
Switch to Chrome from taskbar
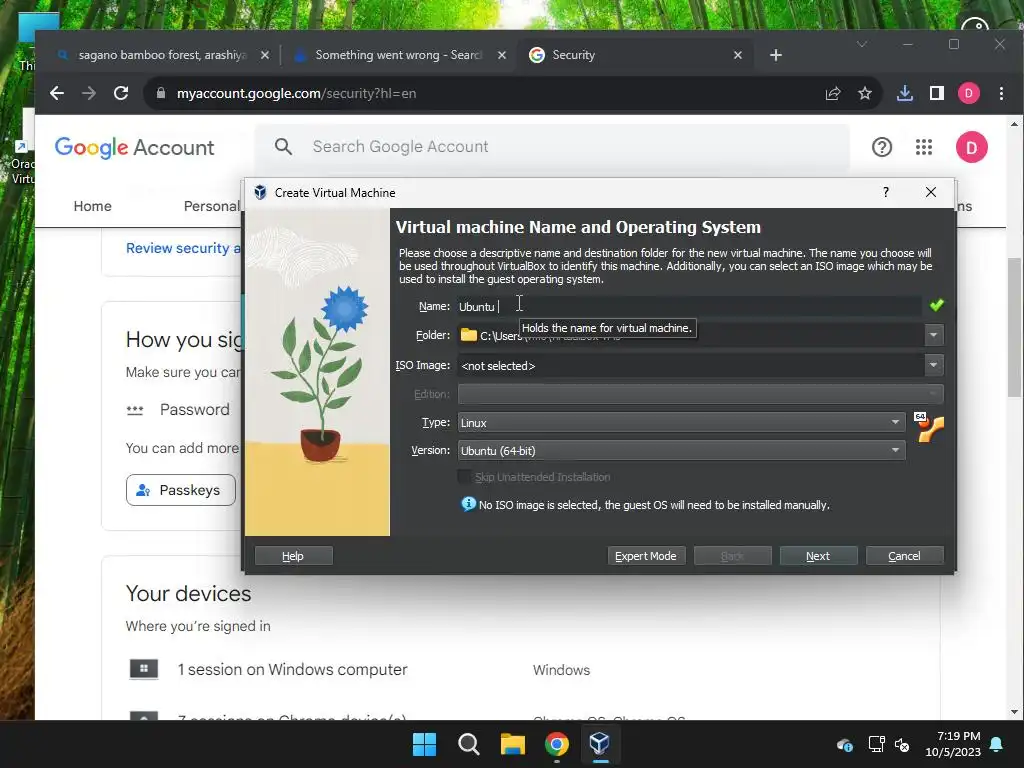click(x=556, y=744)
